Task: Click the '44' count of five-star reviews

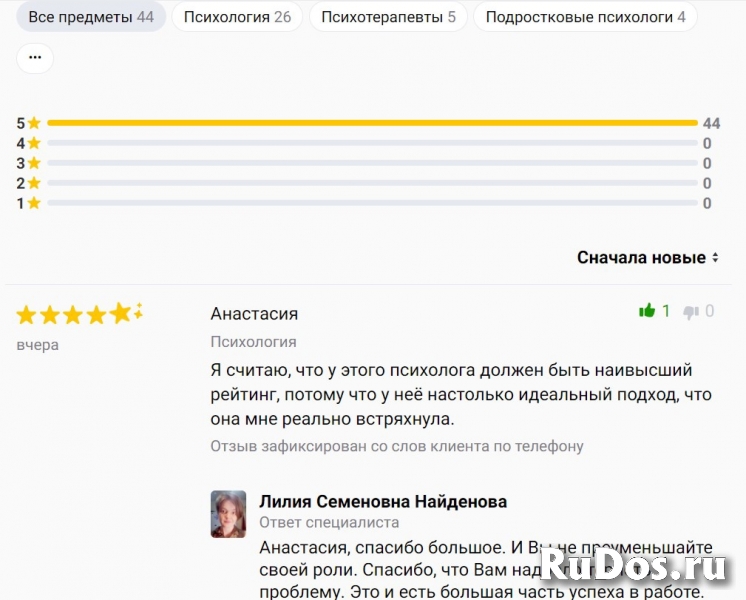Action: point(711,123)
